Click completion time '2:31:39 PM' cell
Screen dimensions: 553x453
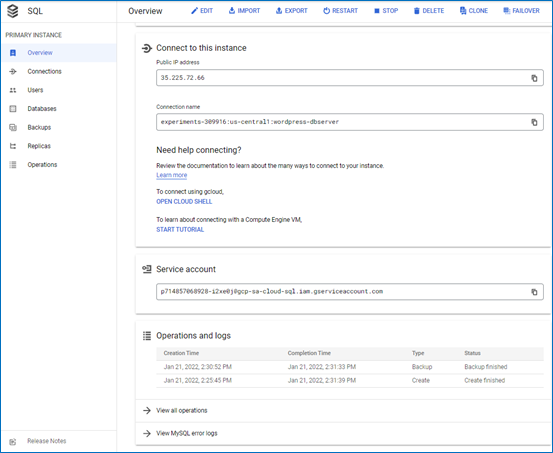coord(322,380)
